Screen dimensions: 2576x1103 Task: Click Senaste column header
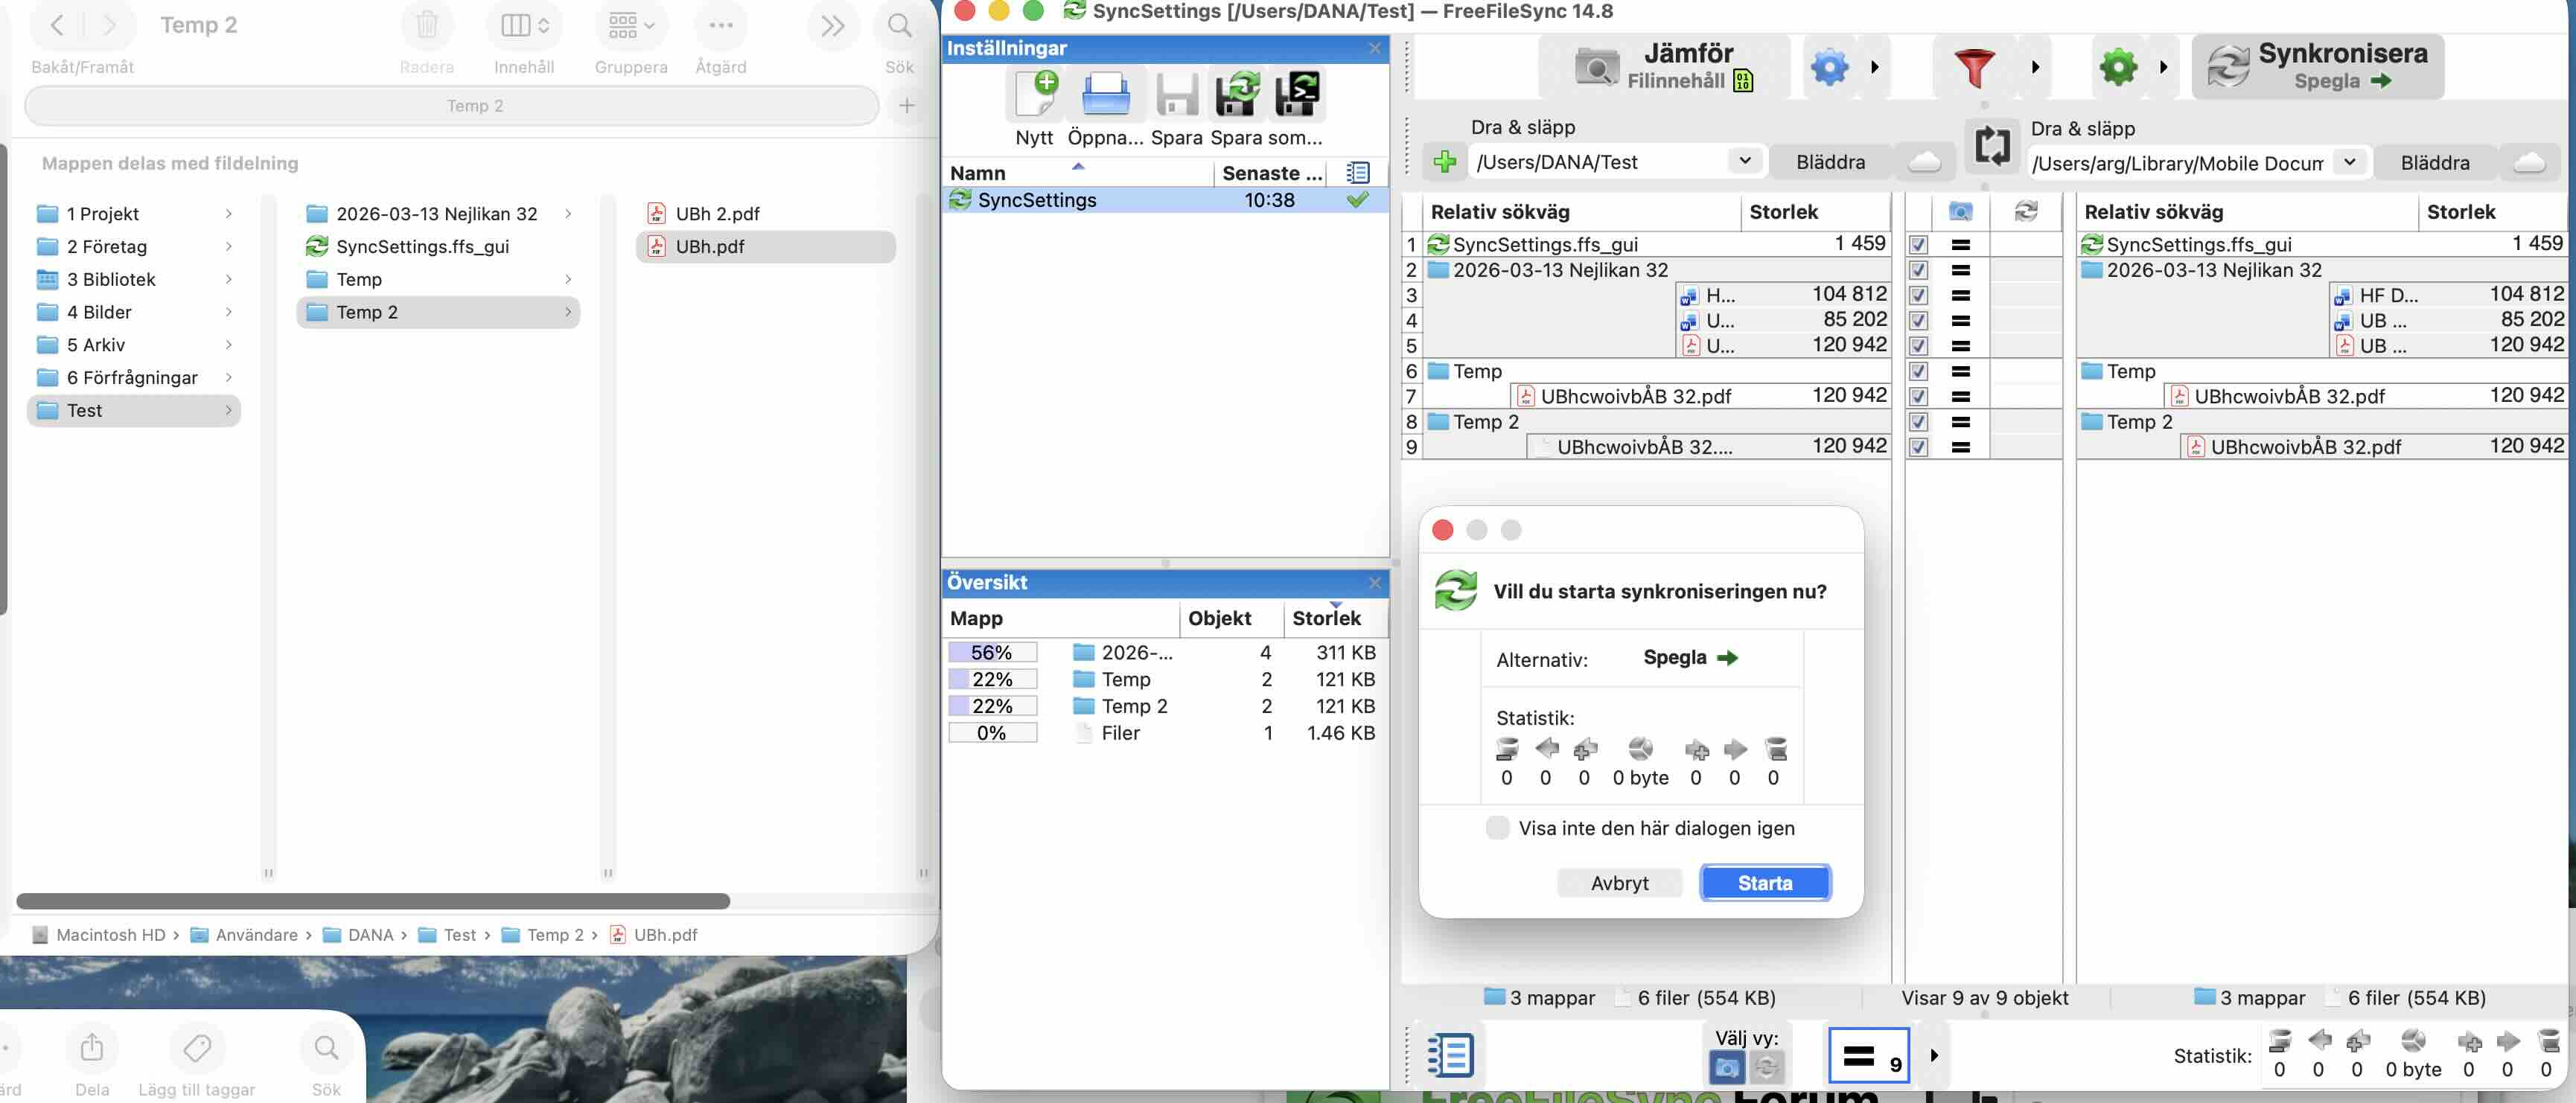click(x=1272, y=173)
